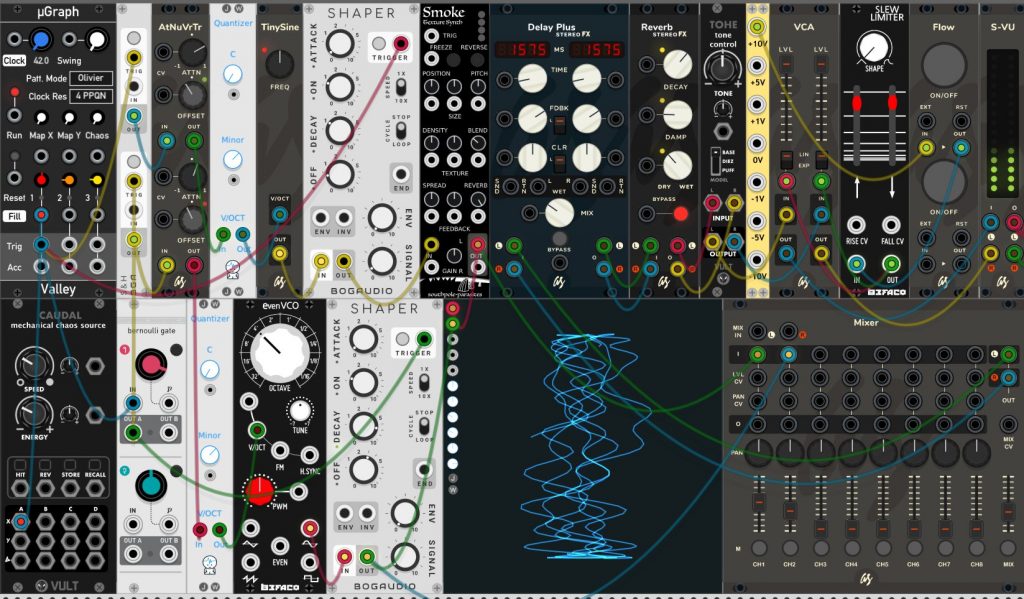Click the Caudal SPEED knob

[33, 365]
